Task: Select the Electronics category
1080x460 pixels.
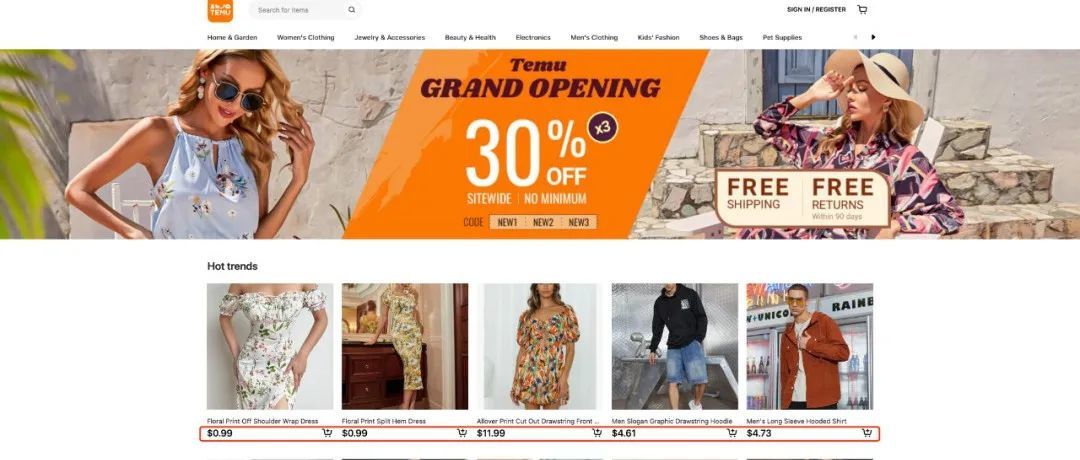Action: coord(533,37)
